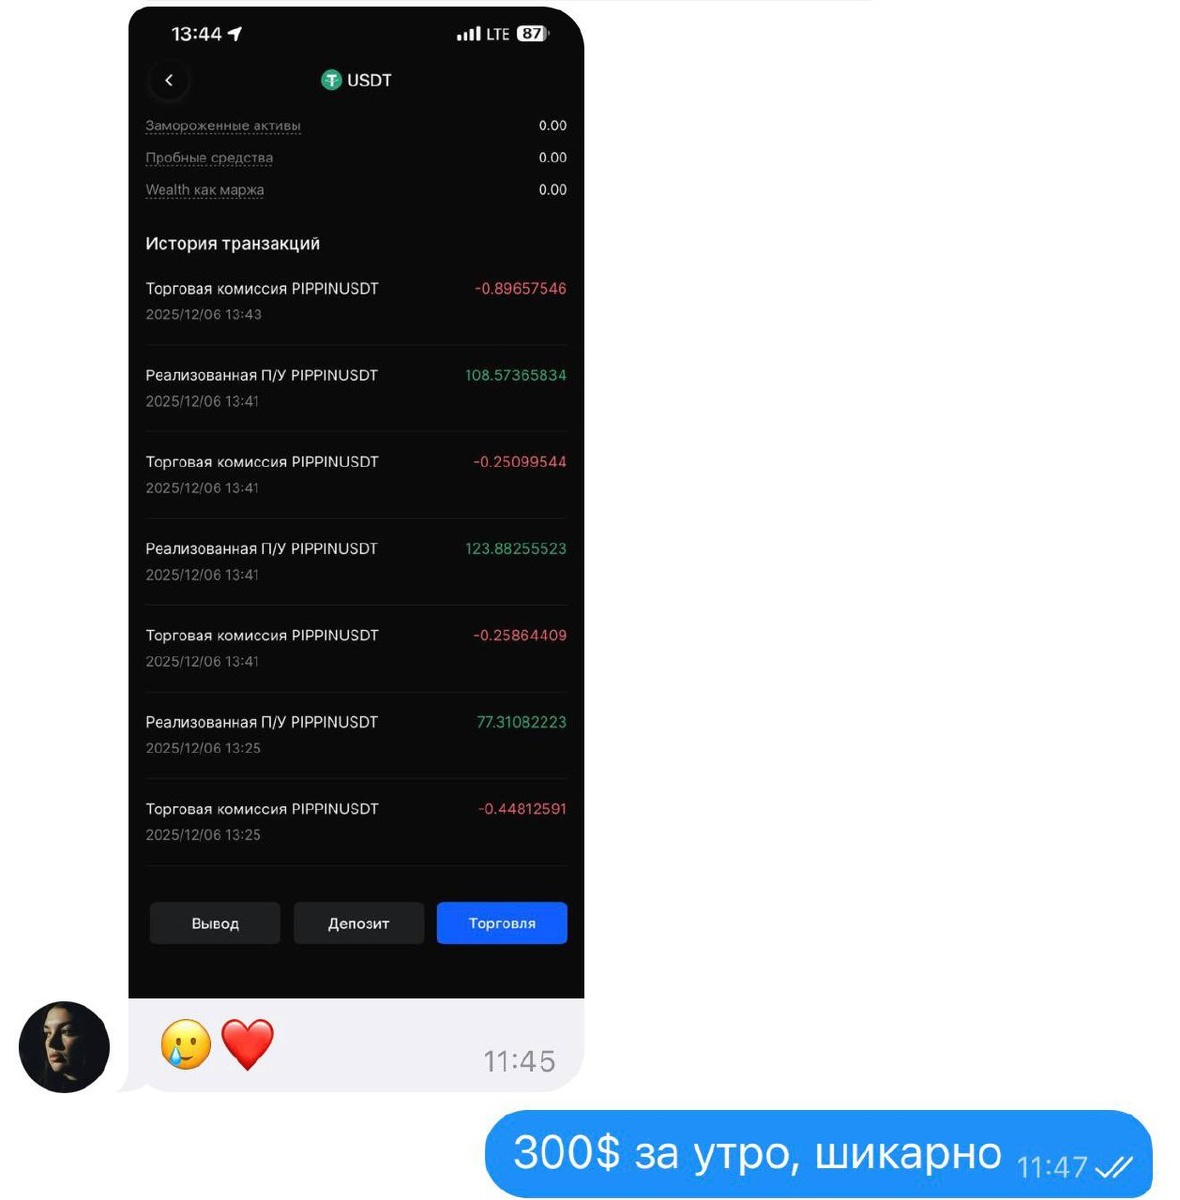Open the Замороженные активы label

[223, 126]
